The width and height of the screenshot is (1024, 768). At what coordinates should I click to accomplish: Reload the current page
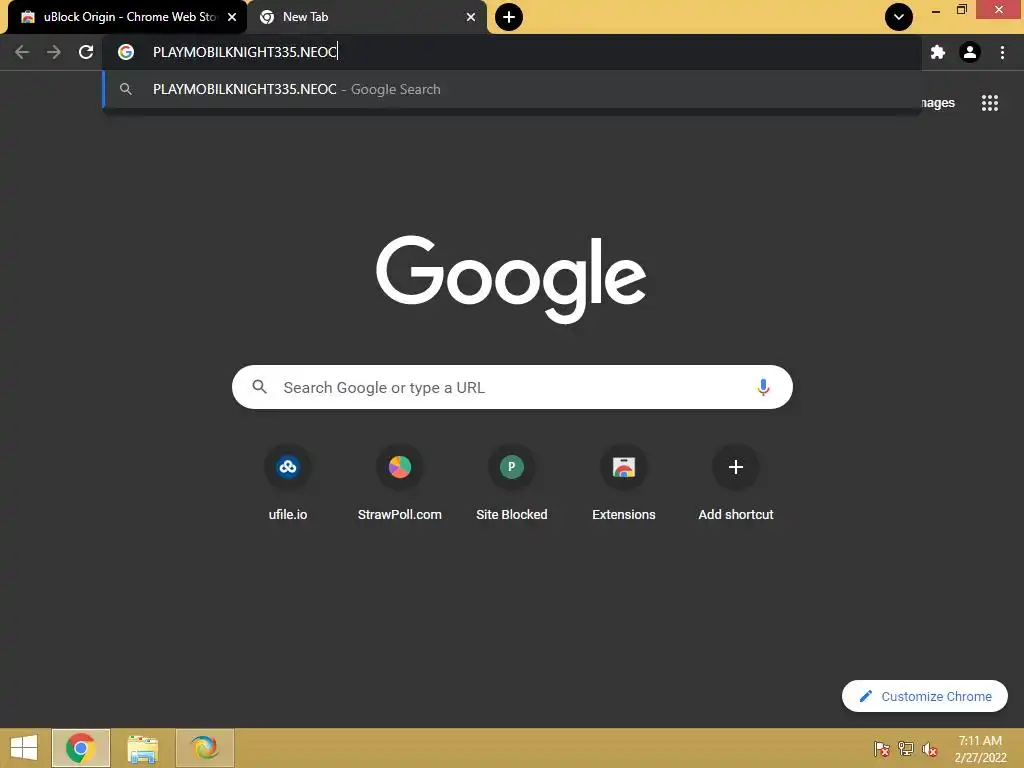(86, 52)
